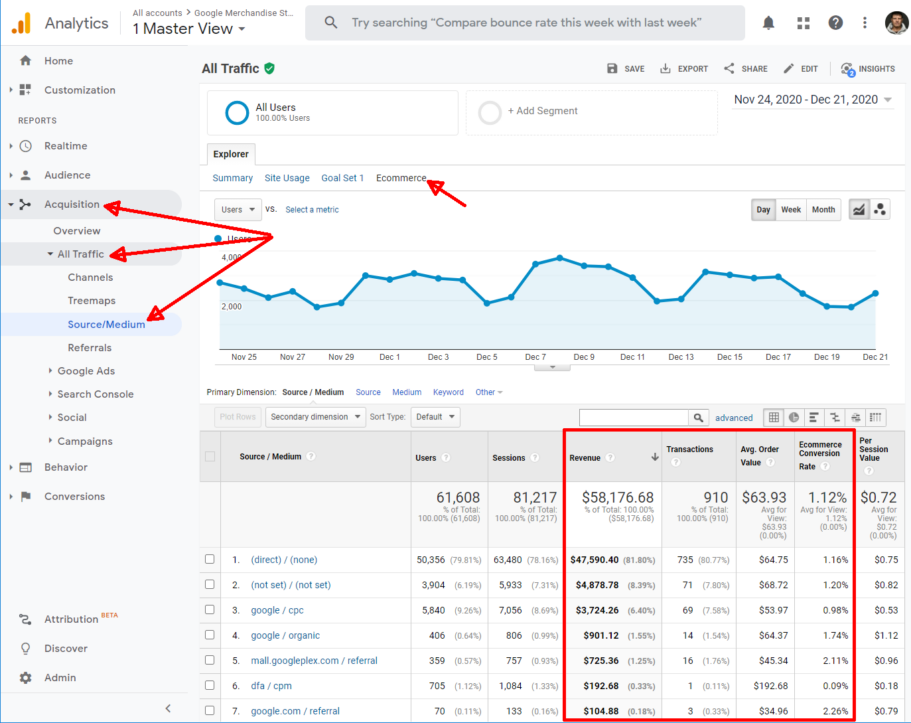Open the Performance bar chart view
911x723 pixels.
[x=814, y=417]
